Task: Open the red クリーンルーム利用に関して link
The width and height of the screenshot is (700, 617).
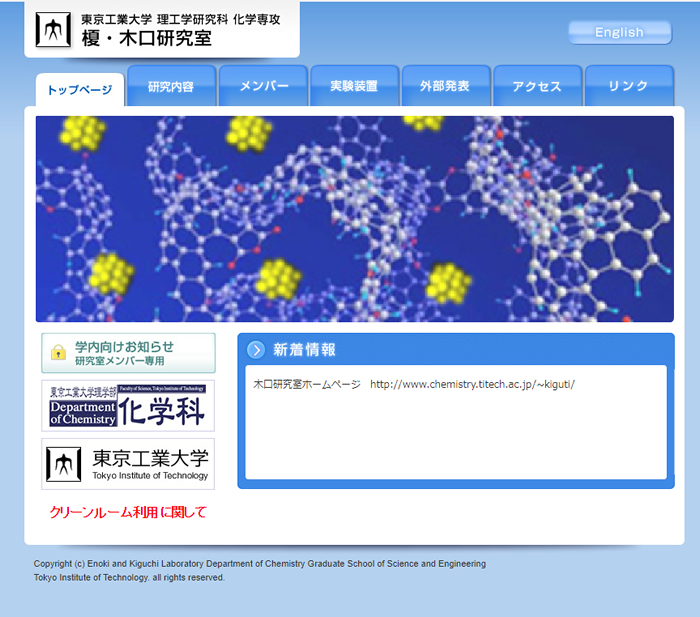Action: (128, 512)
